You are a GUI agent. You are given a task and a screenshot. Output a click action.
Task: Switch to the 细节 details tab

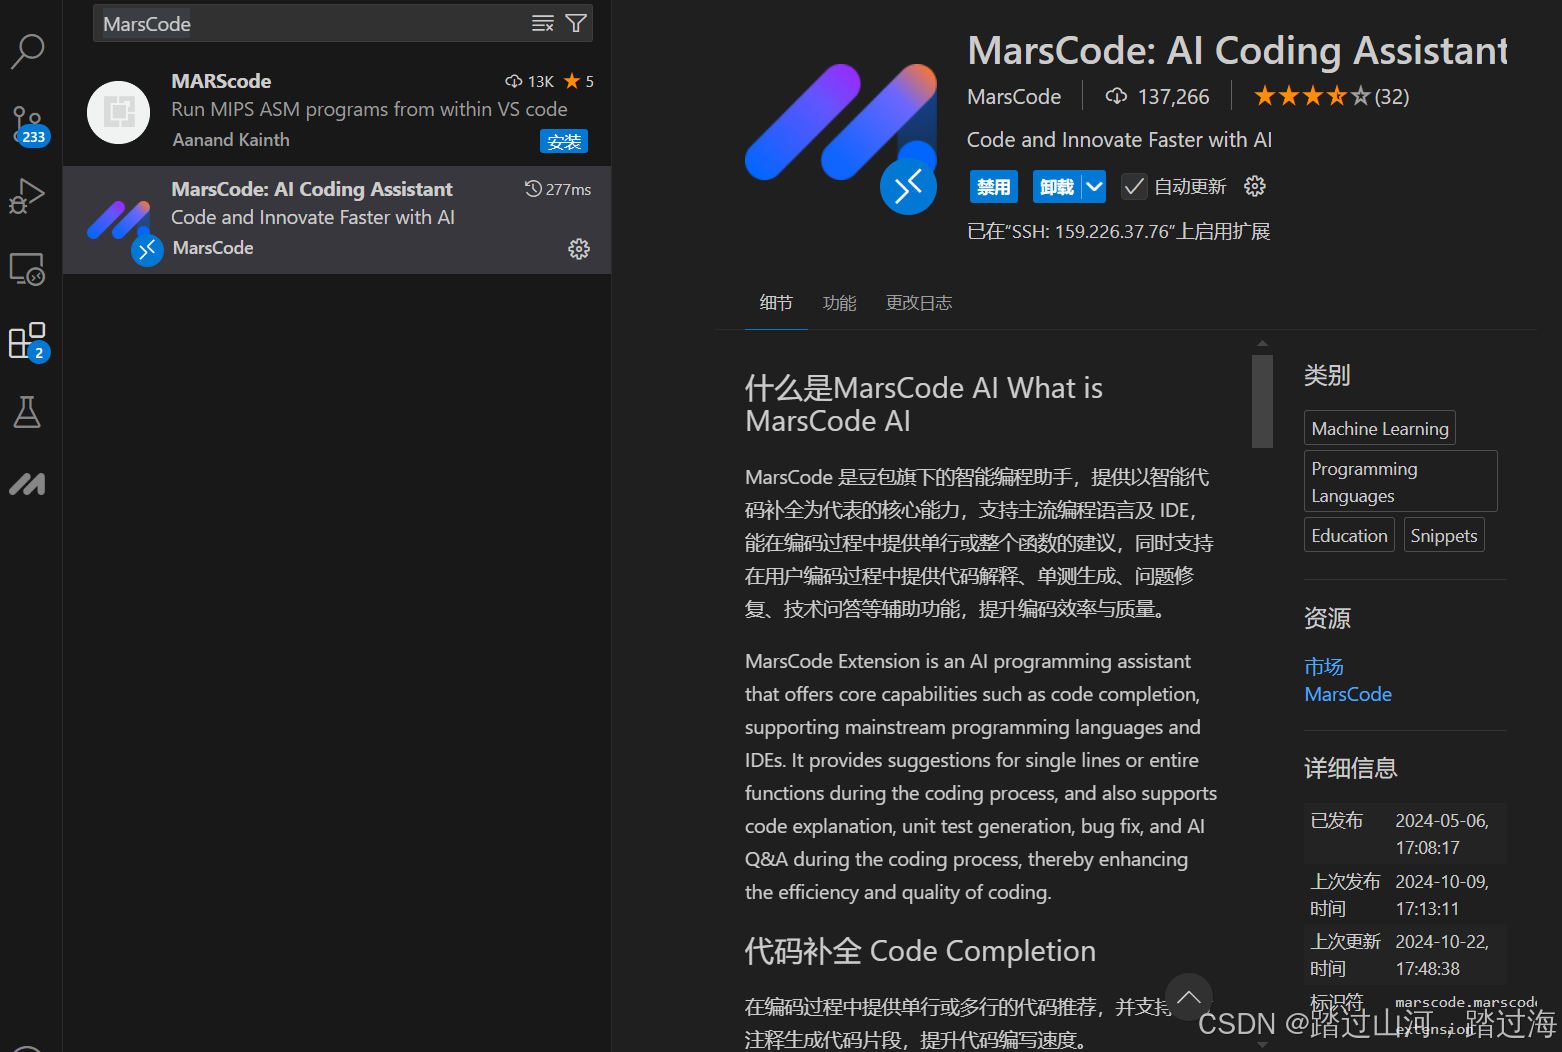[776, 303]
